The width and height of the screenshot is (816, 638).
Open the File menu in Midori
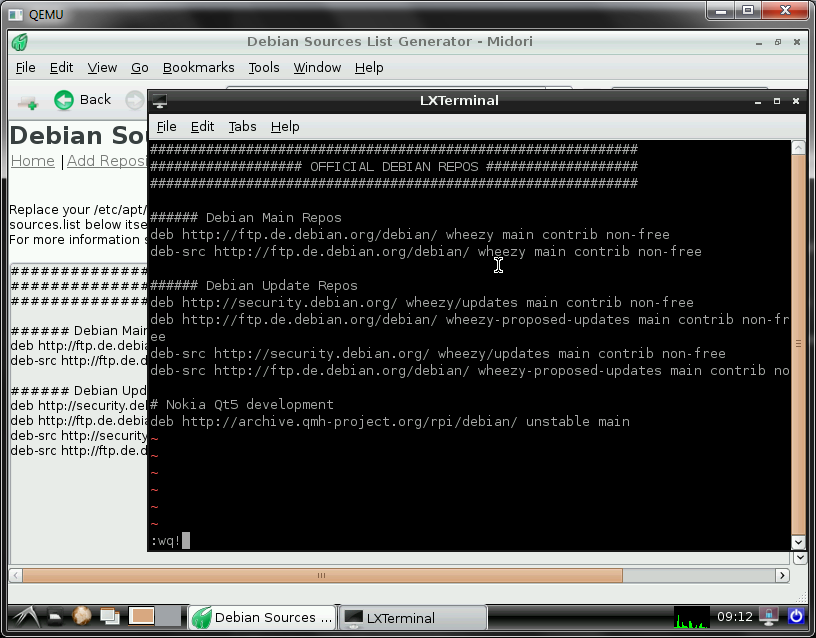coord(26,68)
